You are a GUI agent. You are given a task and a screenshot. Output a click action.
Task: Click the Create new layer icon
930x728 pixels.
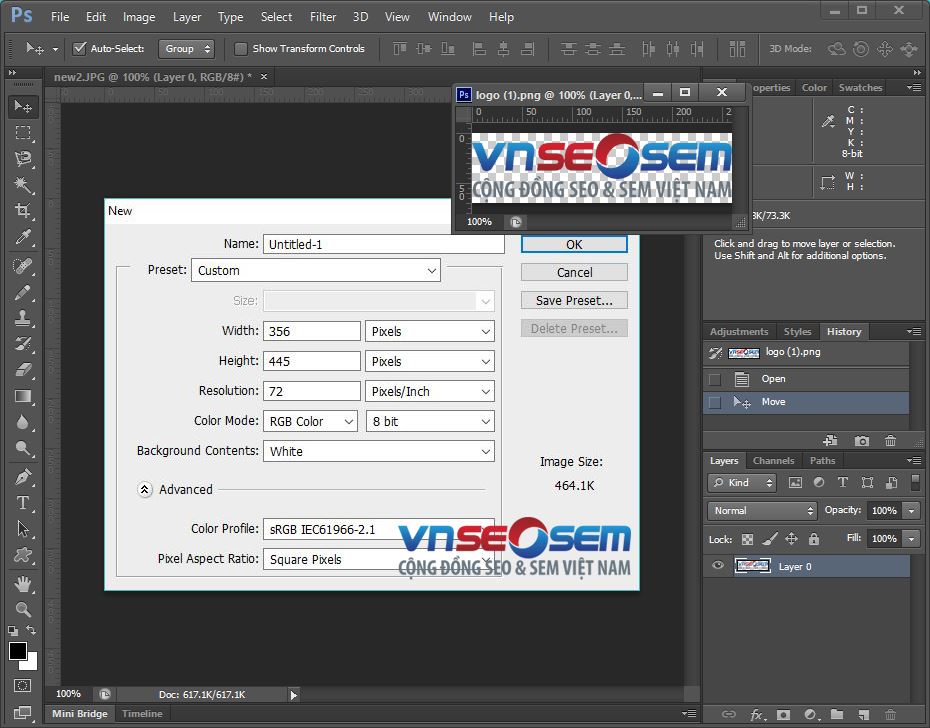click(862, 714)
